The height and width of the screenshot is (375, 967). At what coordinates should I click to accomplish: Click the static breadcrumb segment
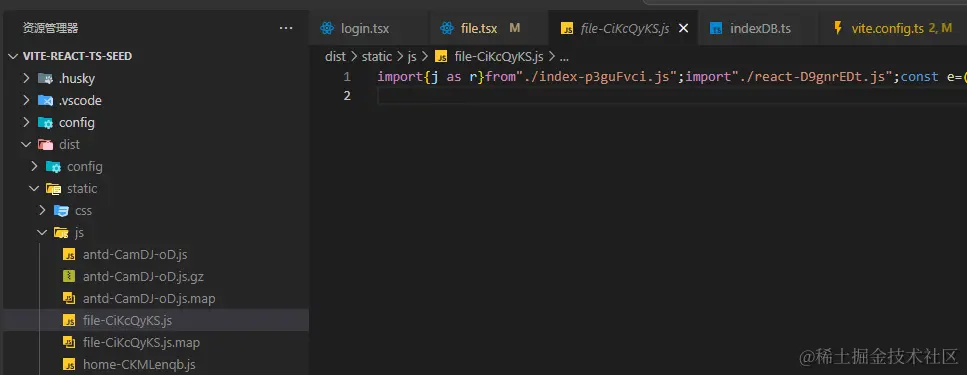pos(377,57)
